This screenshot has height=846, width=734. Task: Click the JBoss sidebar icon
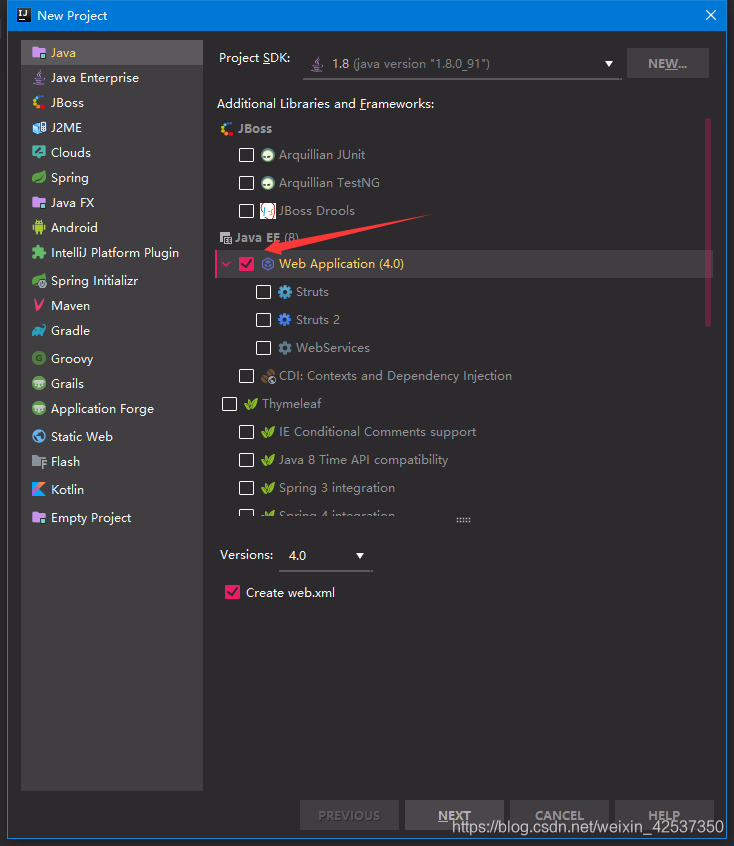point(39,102)
